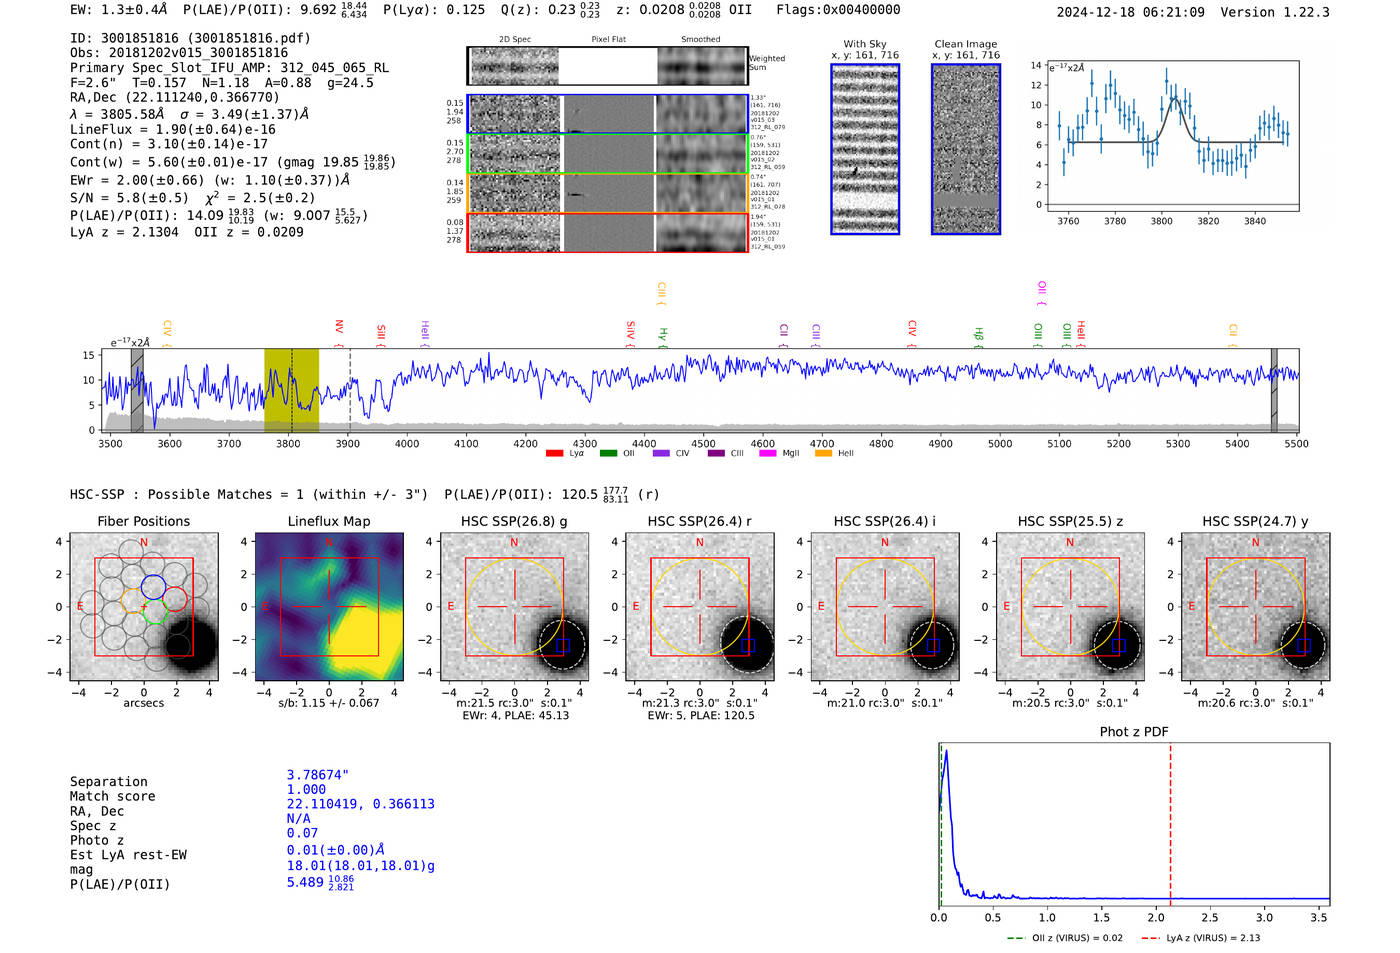This screenshot has width=1400, height=953.
Task: Select the red-bordered 2D spectrum row
Action: coord(608,232)
